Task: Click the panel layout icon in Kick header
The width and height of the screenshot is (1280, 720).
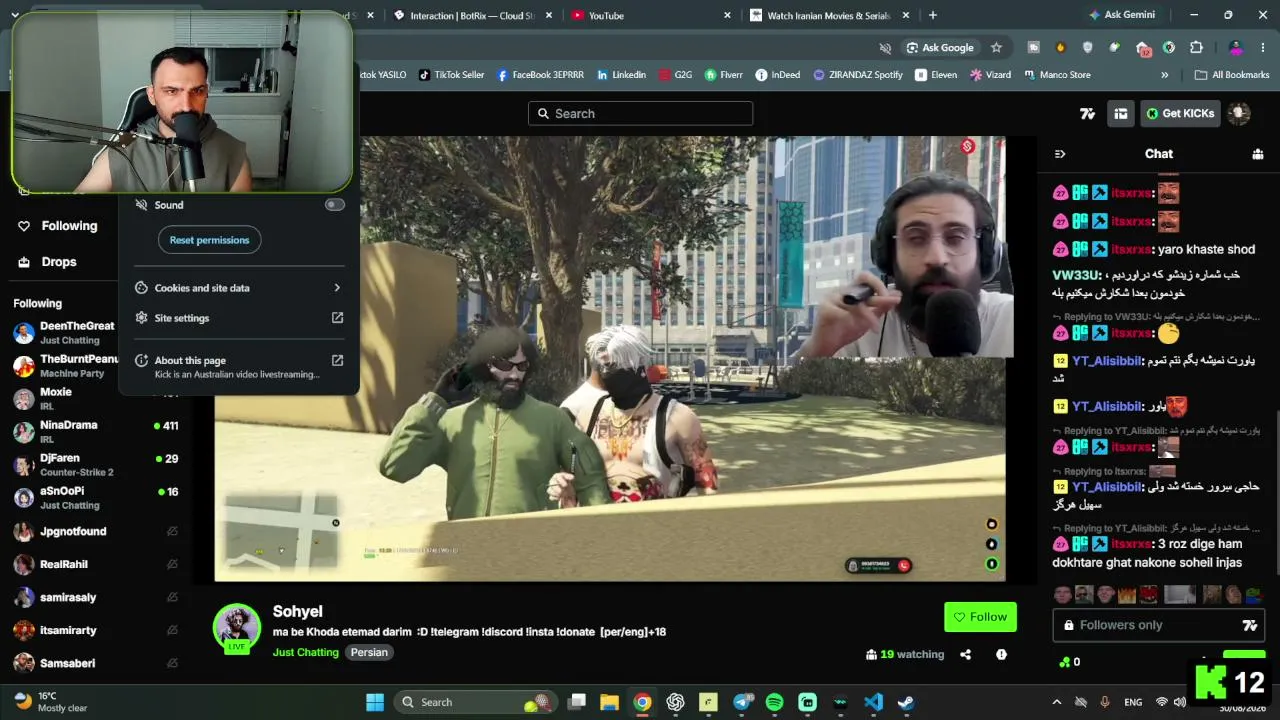Action: pyautogui.click(x=1121, y=114)
